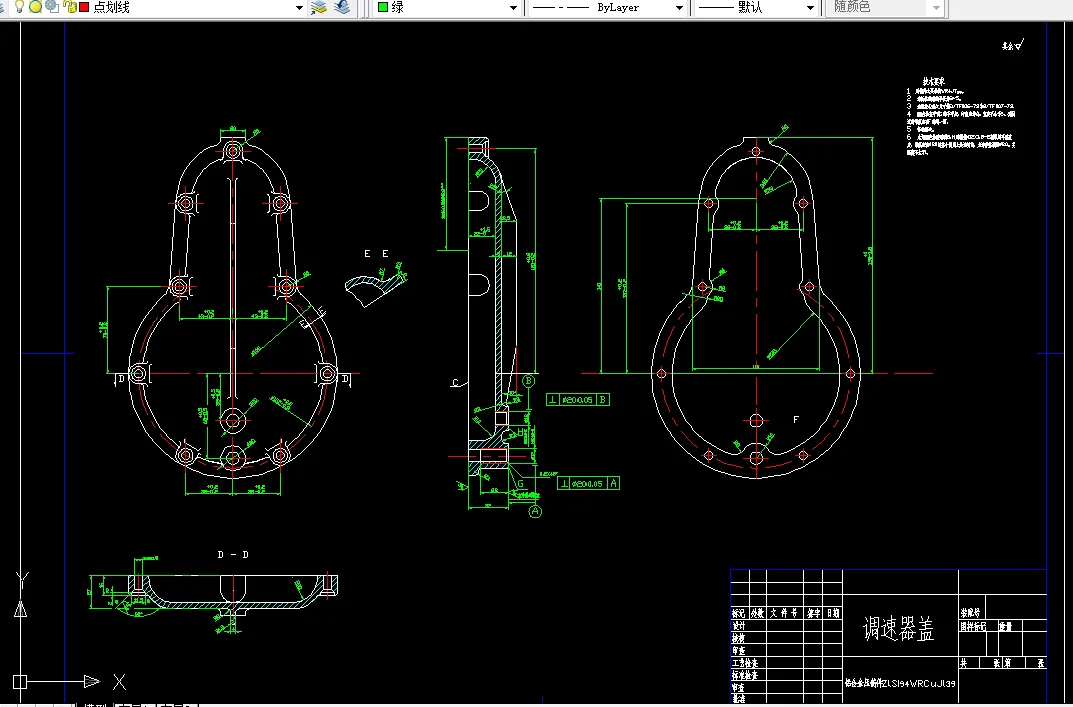The width and height of the screenshot is (1073, 707).
Task: Click datum circle B in section view
Action: (x=528, y=381)
